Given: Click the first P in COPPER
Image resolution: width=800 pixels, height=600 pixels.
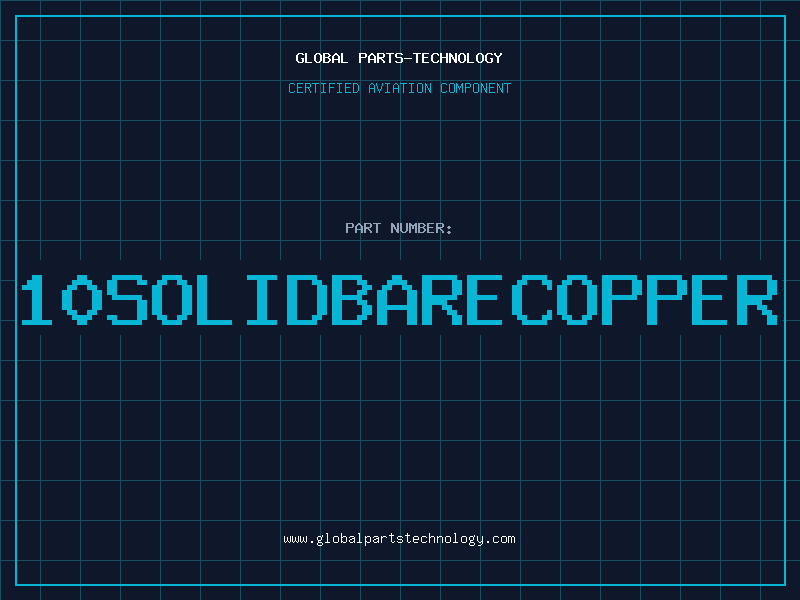Looking at the screenshot, I should [622, 299].
